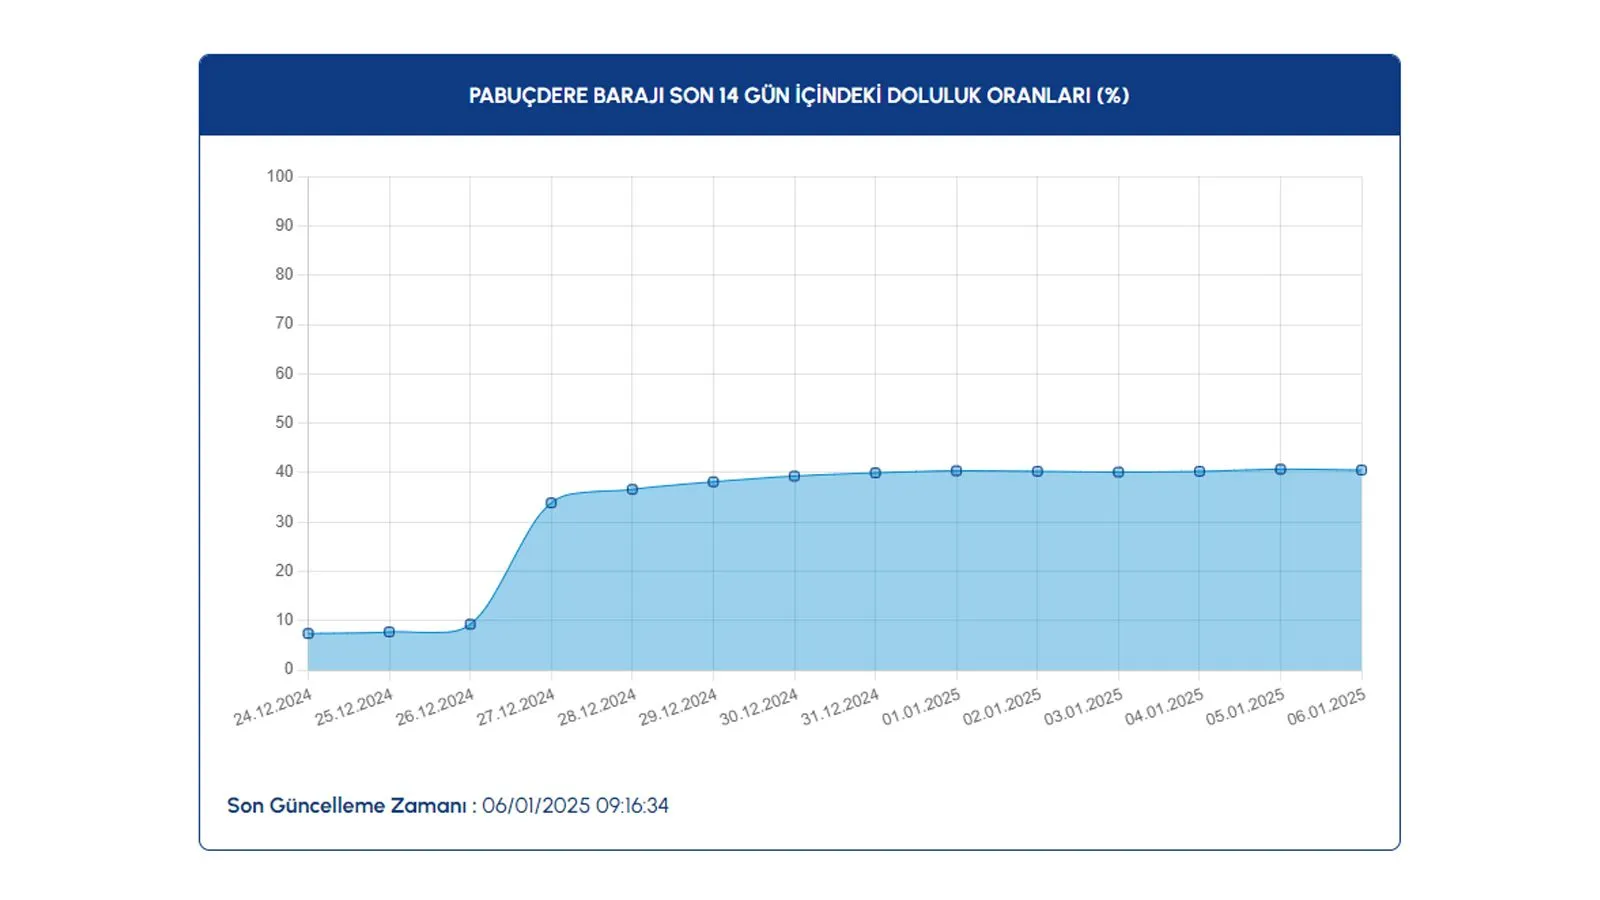Click the 31.12.2024 data point marker
The image size is (1600, 900).
[x=875, y=473]
